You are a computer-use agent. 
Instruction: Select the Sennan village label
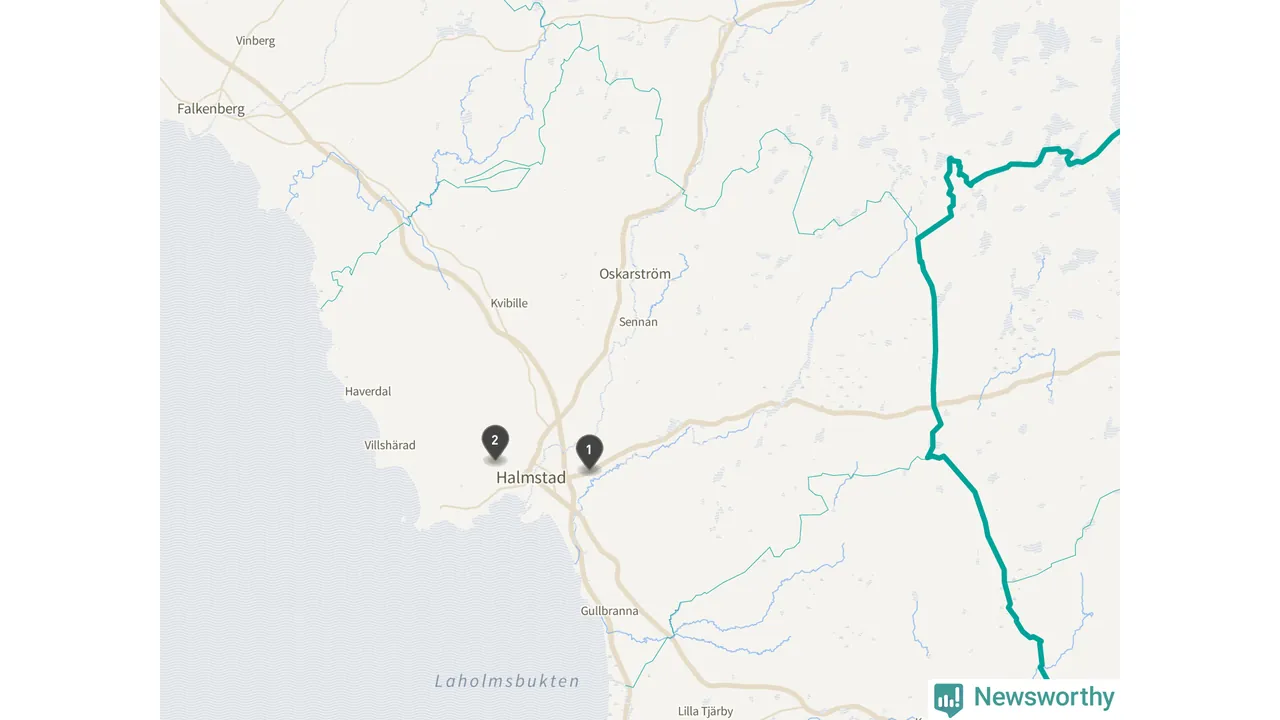pyautogui.click(x=638, y=322)
